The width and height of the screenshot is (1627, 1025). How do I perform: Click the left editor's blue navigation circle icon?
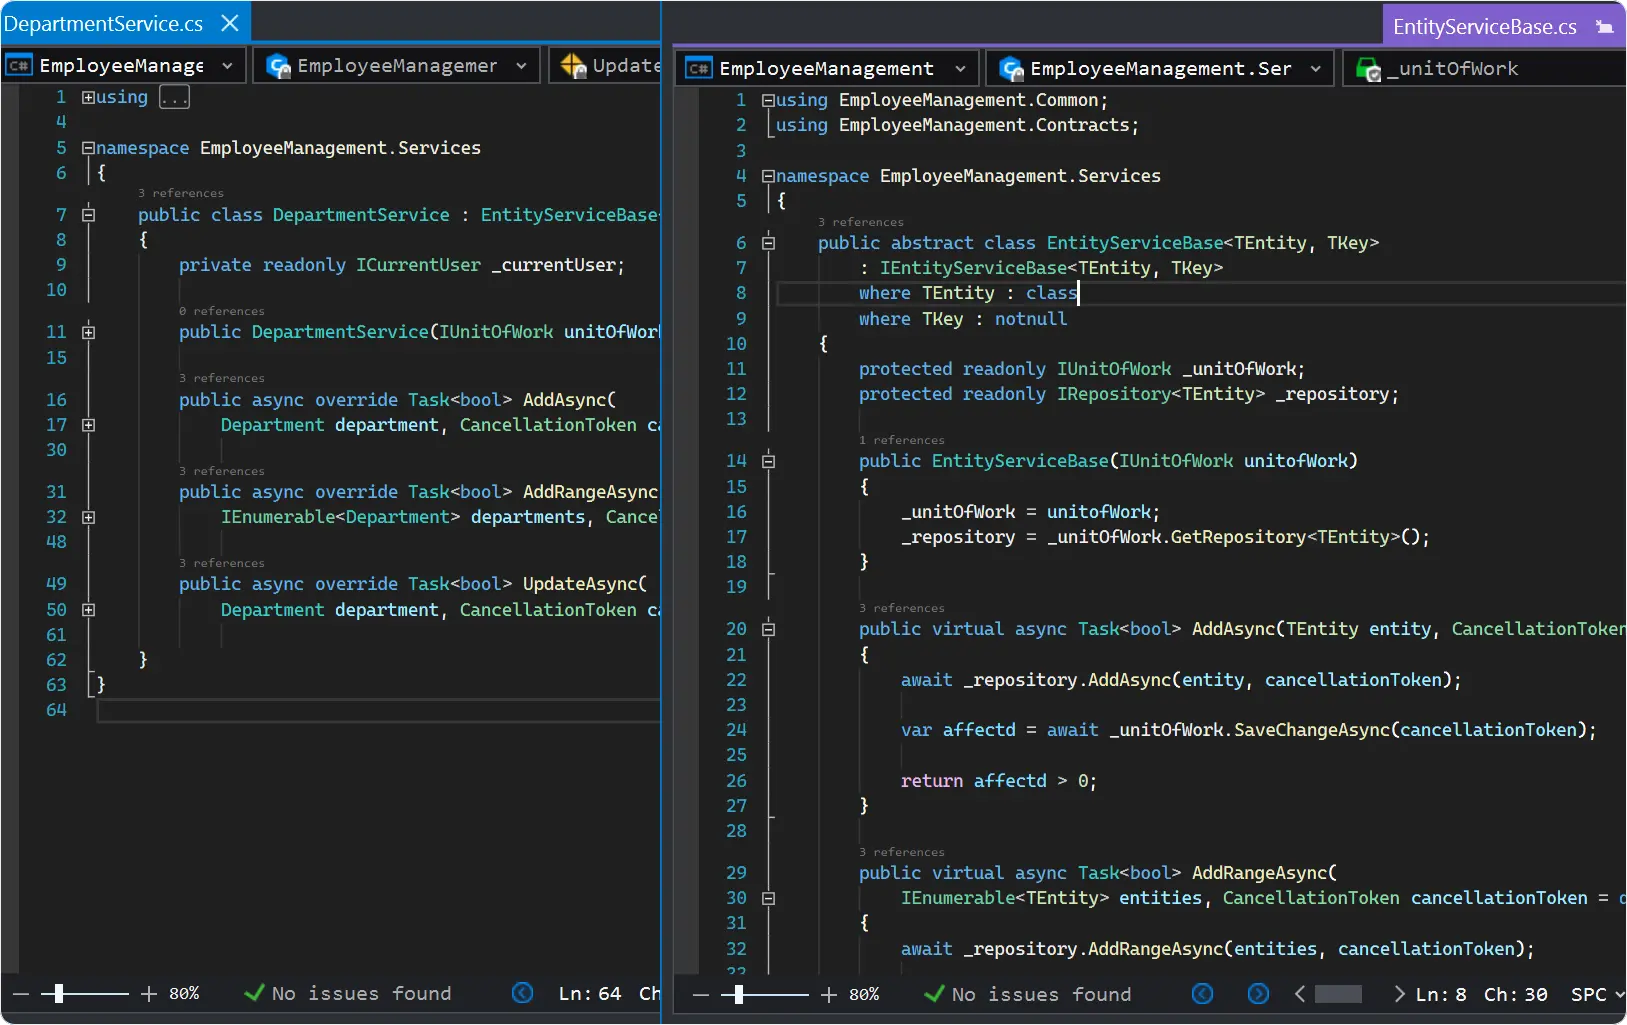[523, 993]
